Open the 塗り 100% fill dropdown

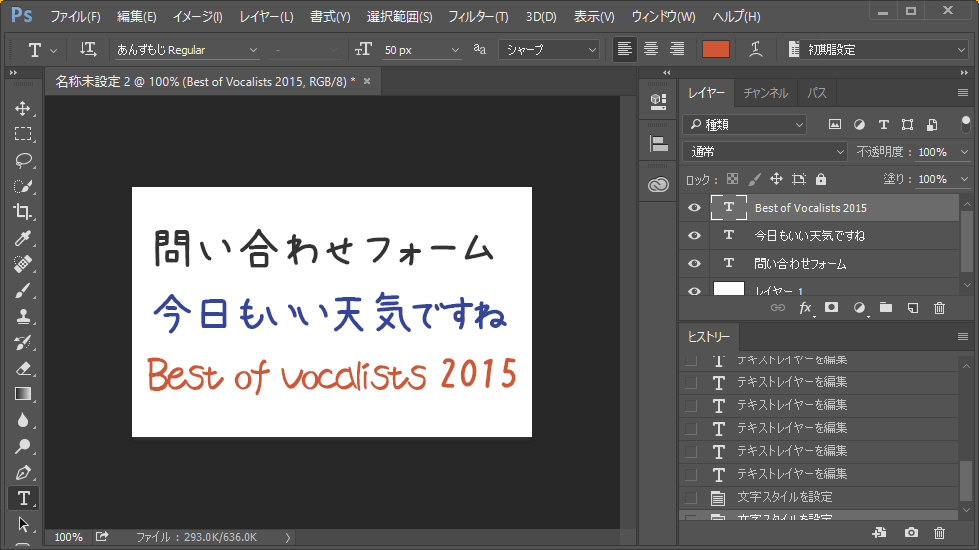pos(964,179)
